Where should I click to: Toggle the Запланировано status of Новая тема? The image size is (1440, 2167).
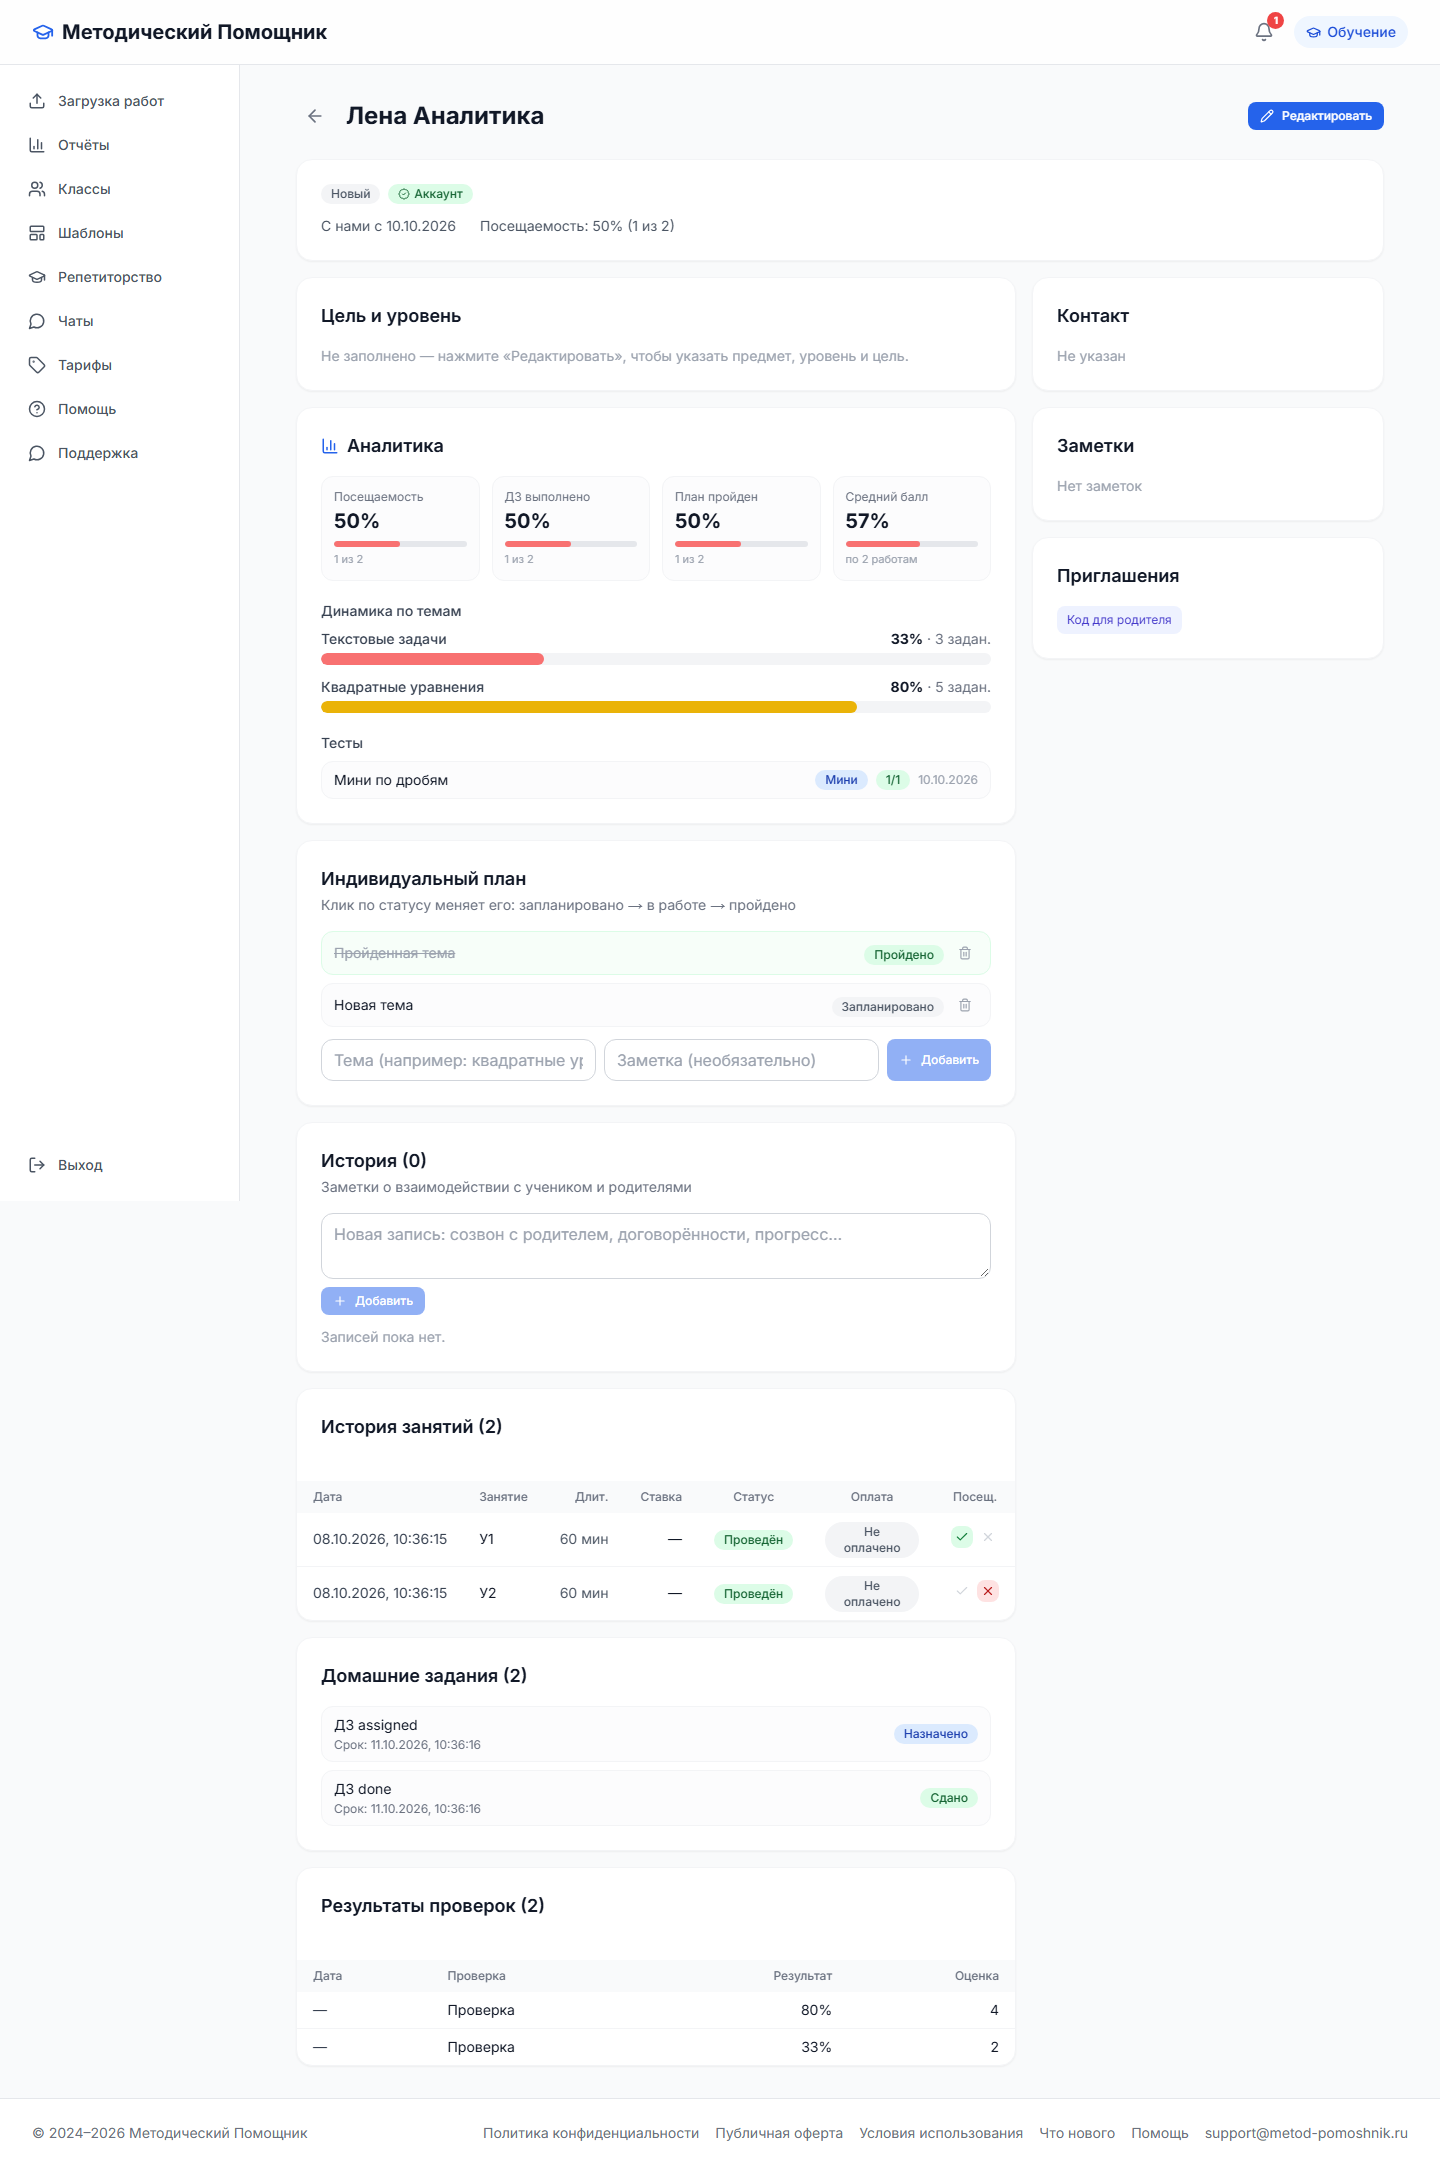click(x=888, y=1007)
